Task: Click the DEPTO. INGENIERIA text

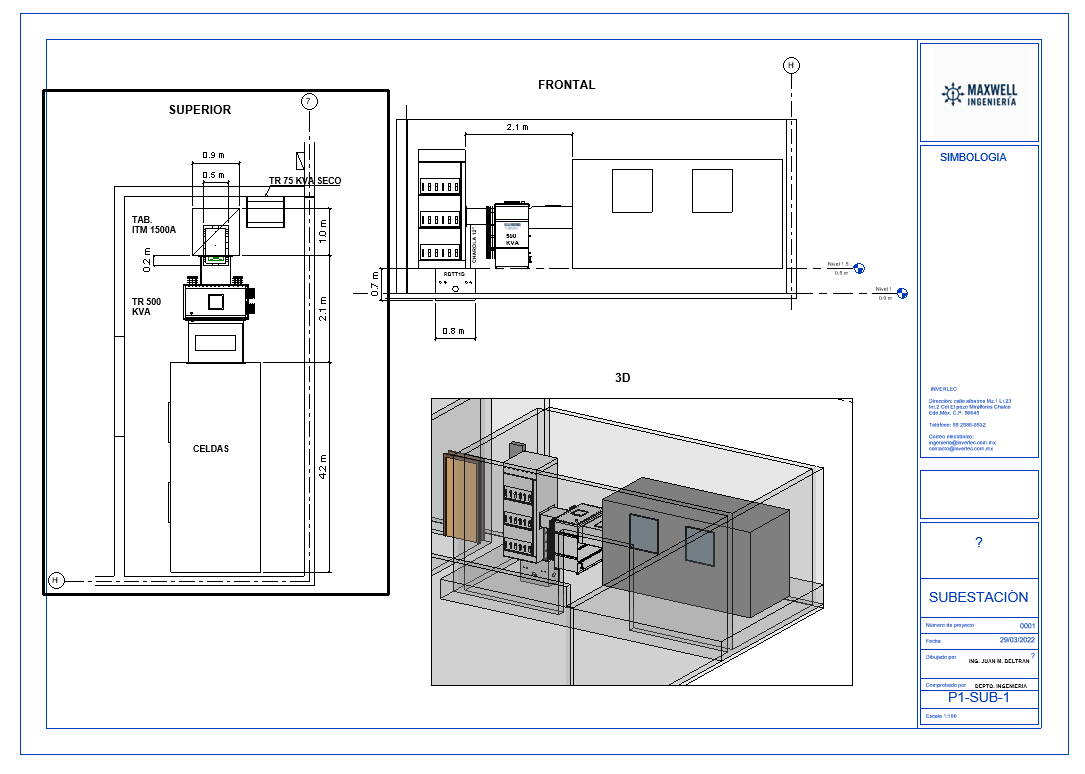Action: [1001, 686]
